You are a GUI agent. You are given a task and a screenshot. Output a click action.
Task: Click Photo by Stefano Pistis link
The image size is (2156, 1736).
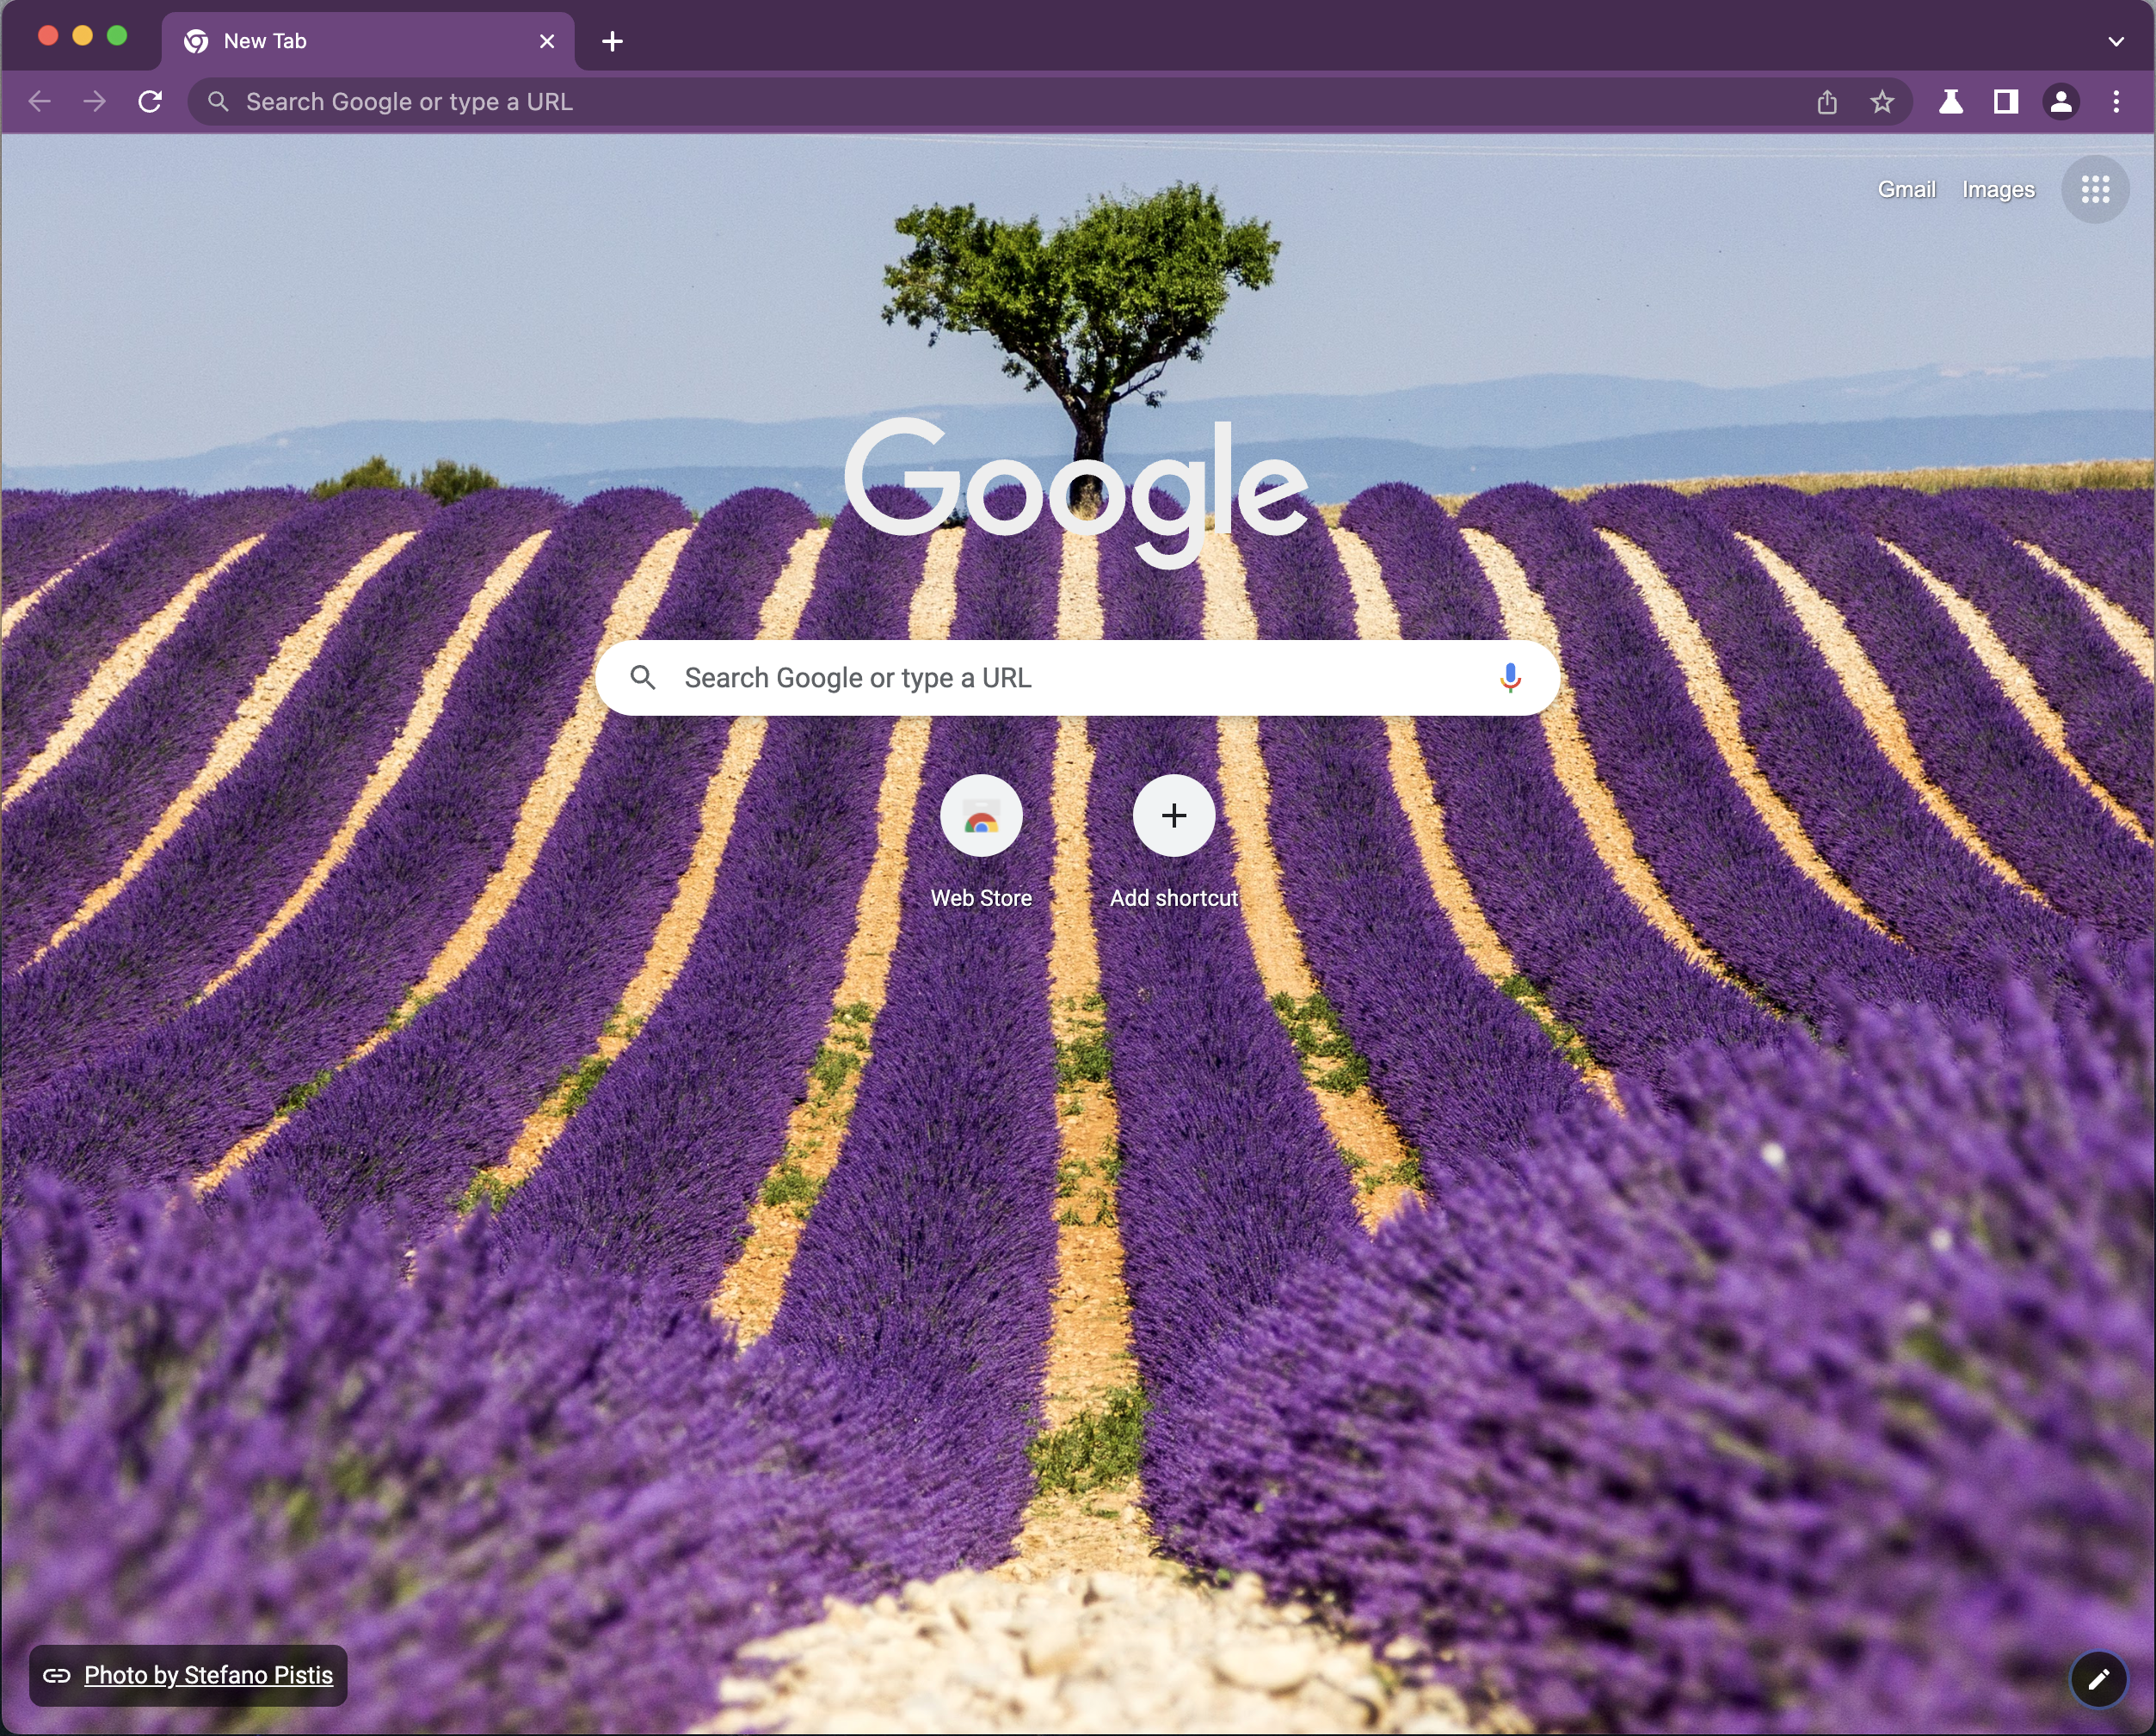click(x=208, y=1676)
